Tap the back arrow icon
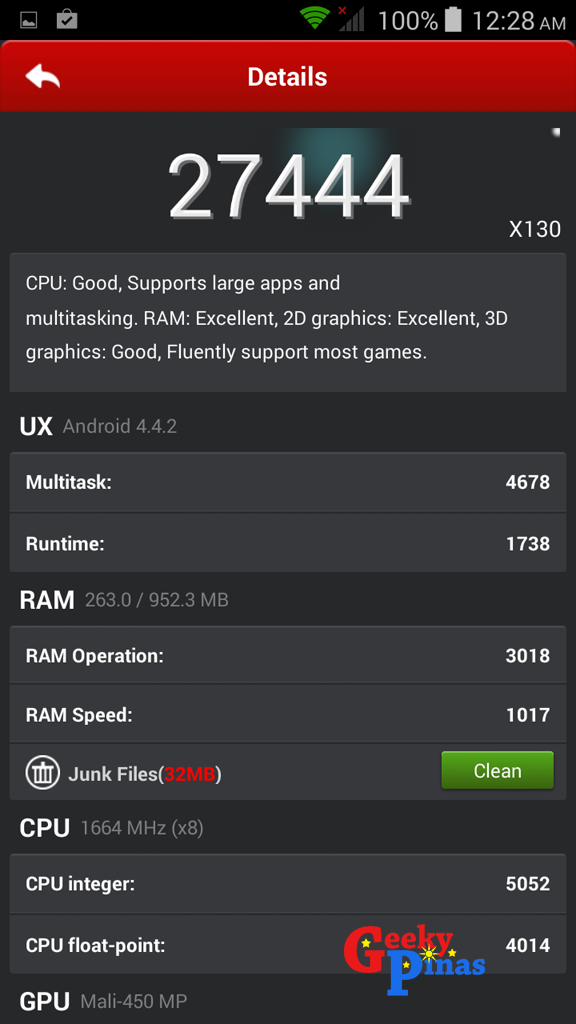 42,77
